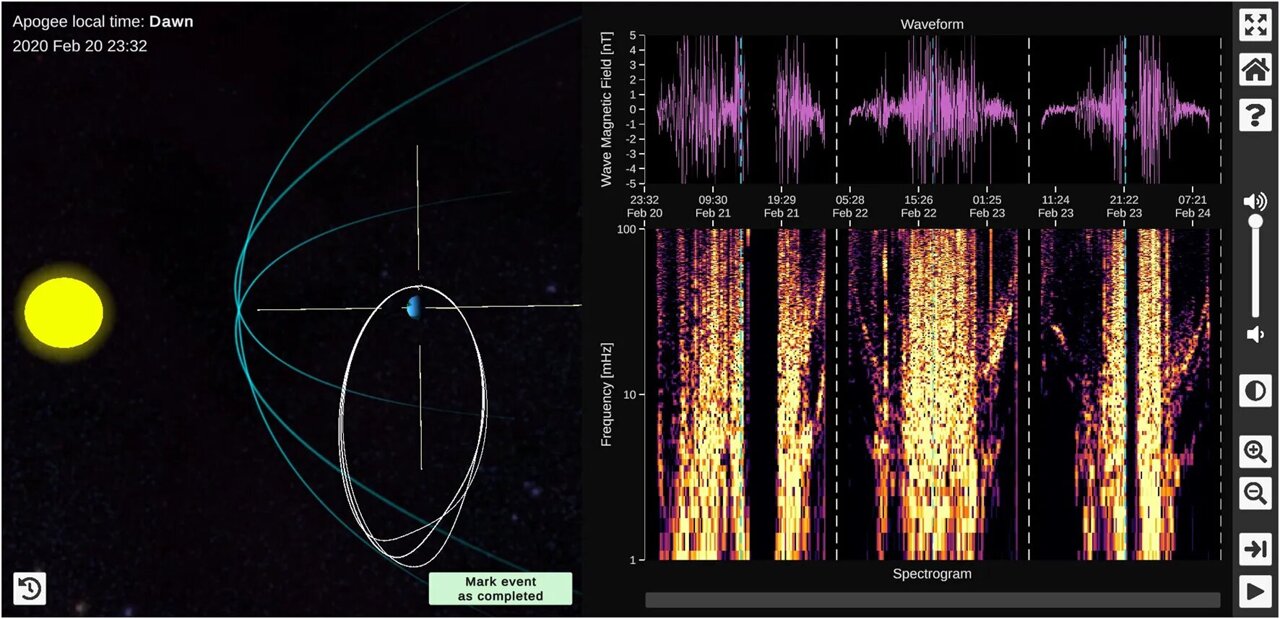This screenshot has width=1280, height=619.
Task: Click the quiet speaker icon
Action: click(1255, 334)
